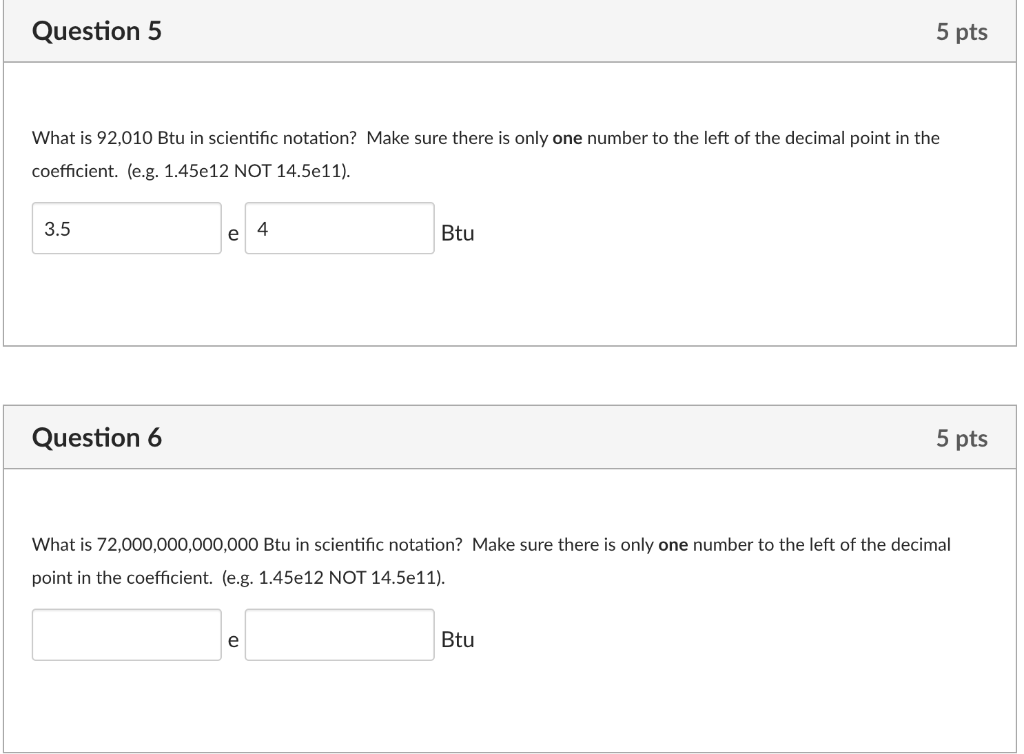Select the empty coefficient box for Question 6

point(127,634)
